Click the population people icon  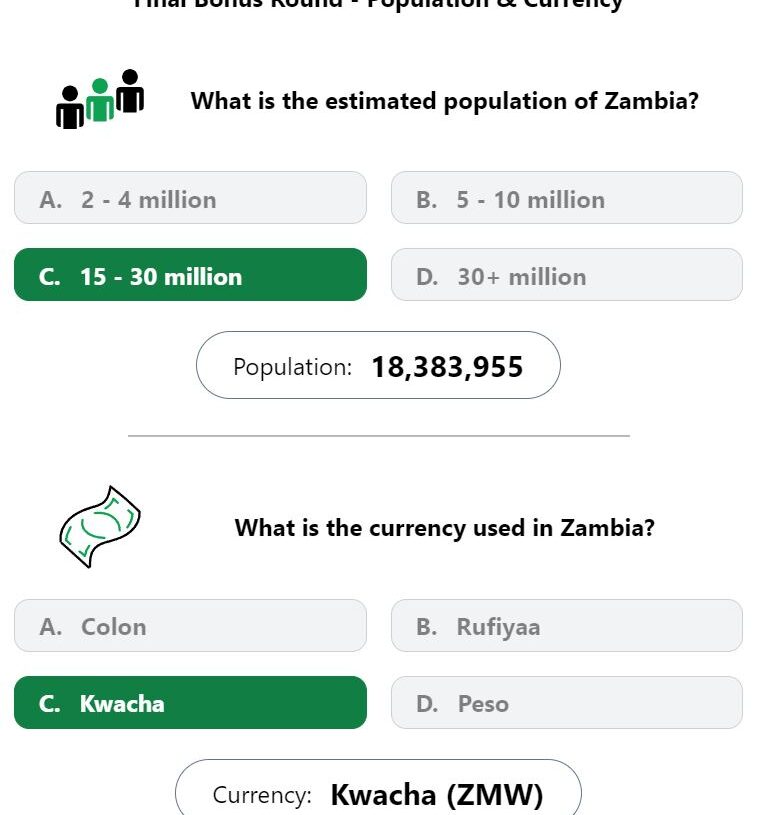(x=100, y=99)
